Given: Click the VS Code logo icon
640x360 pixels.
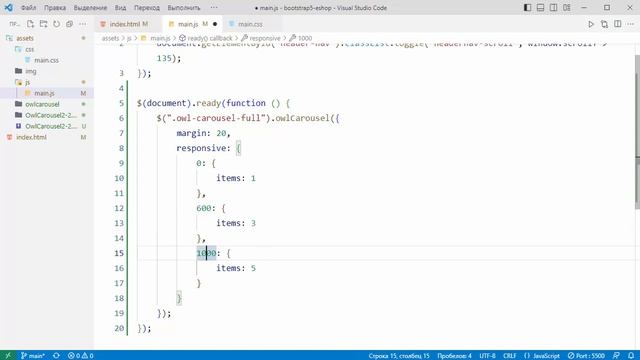Looking at the screenshot, I should tap(8, 7).
